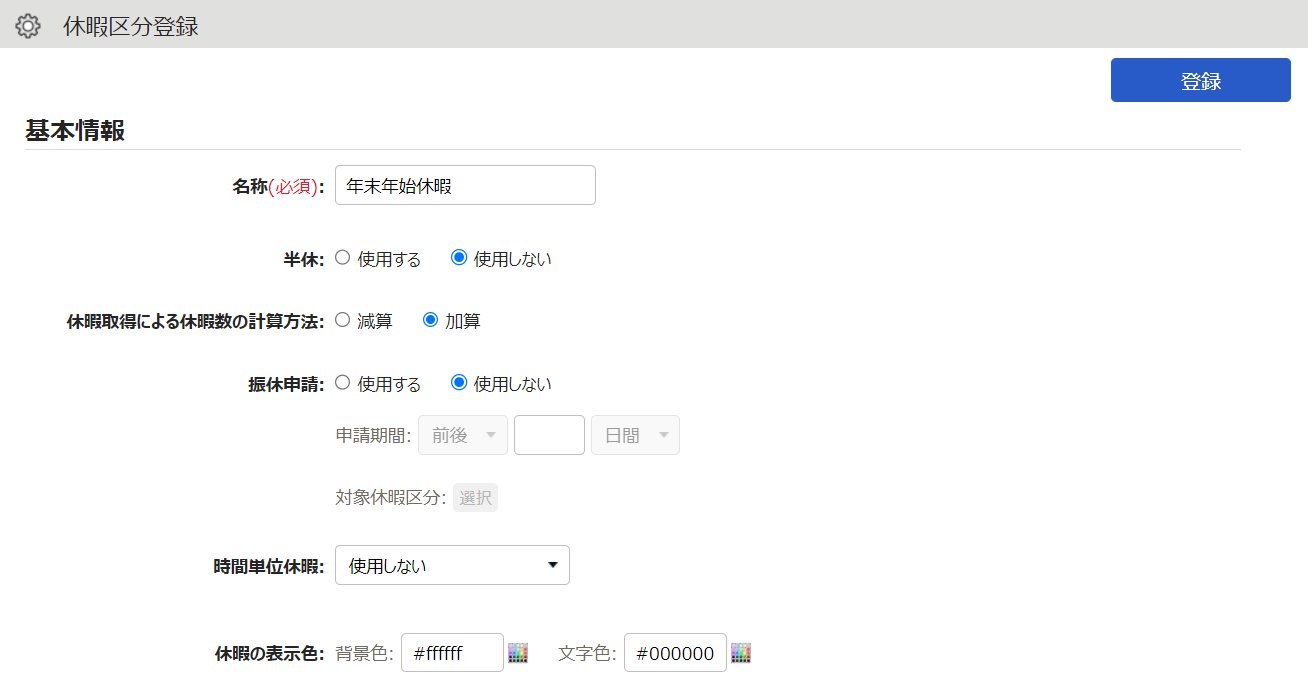
Task: Click the 名称(必須) label
Action: [279, 186]
